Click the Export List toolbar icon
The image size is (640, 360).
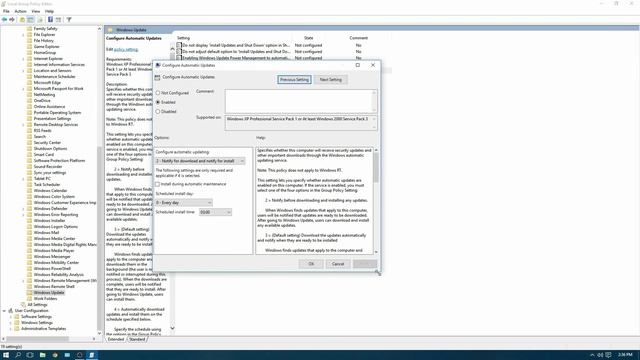coord(40,20)
